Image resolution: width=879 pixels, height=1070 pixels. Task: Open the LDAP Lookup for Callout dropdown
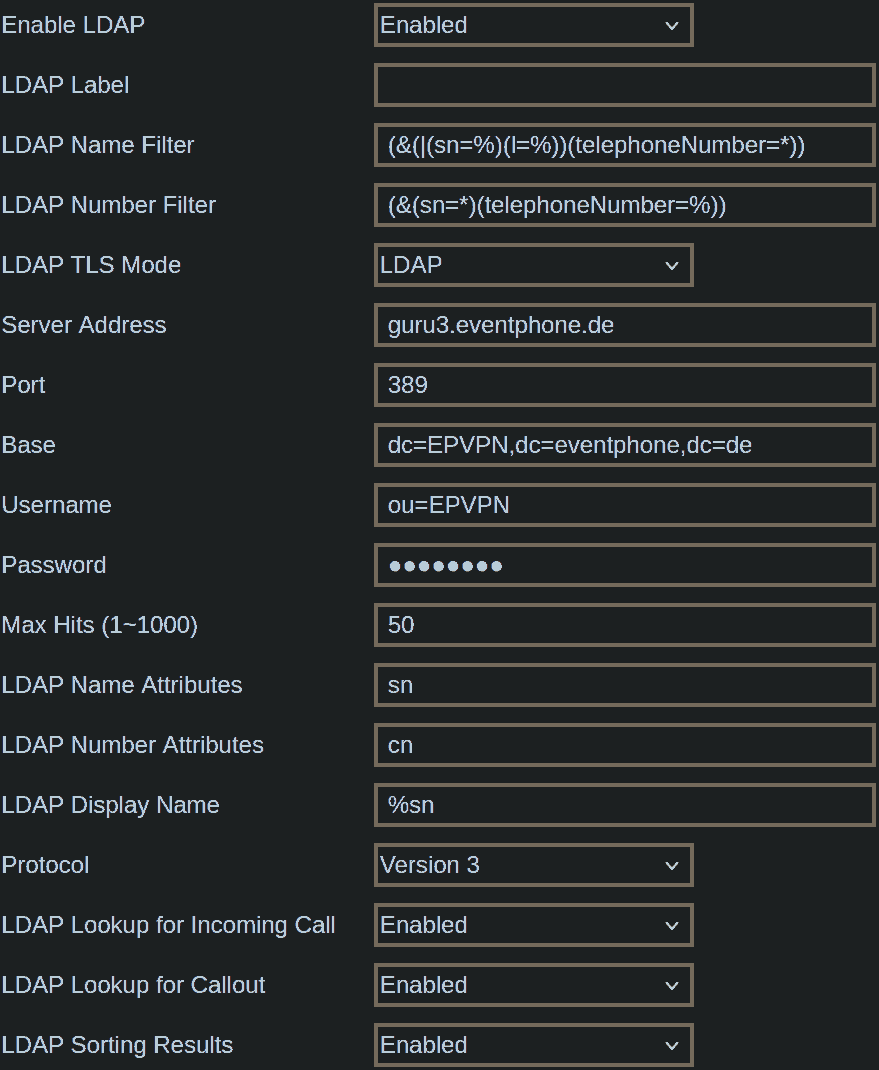(534, 986)
